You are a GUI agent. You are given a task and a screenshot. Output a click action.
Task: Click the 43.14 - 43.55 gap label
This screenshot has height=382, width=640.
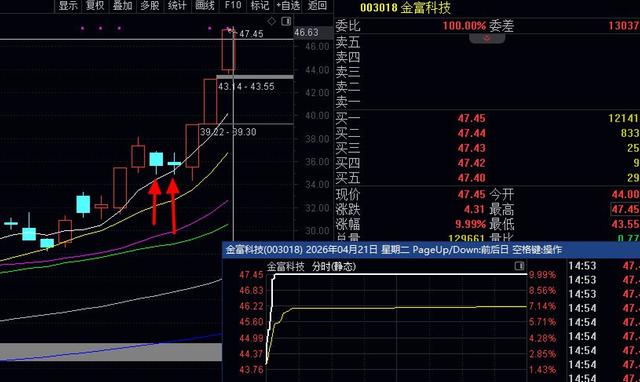tap(246, 87)
